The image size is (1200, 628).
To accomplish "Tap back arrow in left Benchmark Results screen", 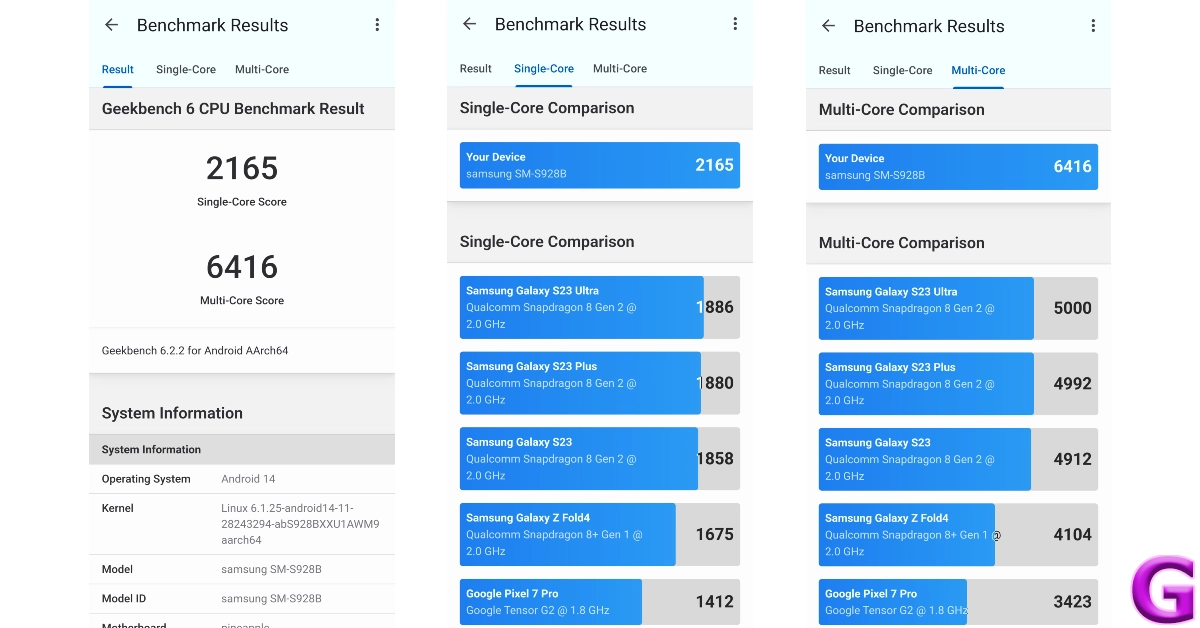I will pyautogui.click(x=111, y=25).
